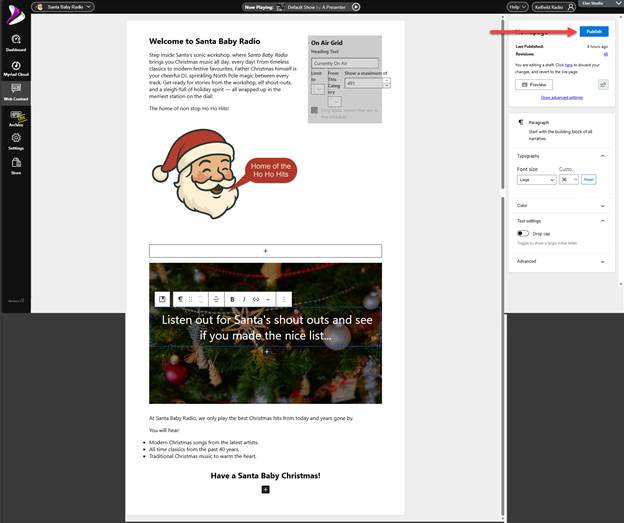Collapse the Typography panel
This screenshot has width=624, height=523.
(603, 156)
